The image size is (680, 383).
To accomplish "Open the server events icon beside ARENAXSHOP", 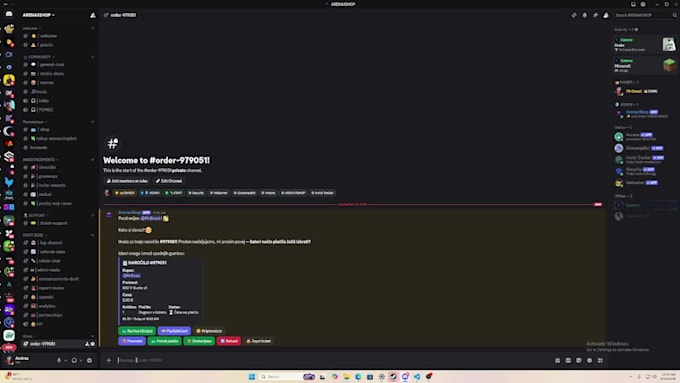I will point(93,15).
